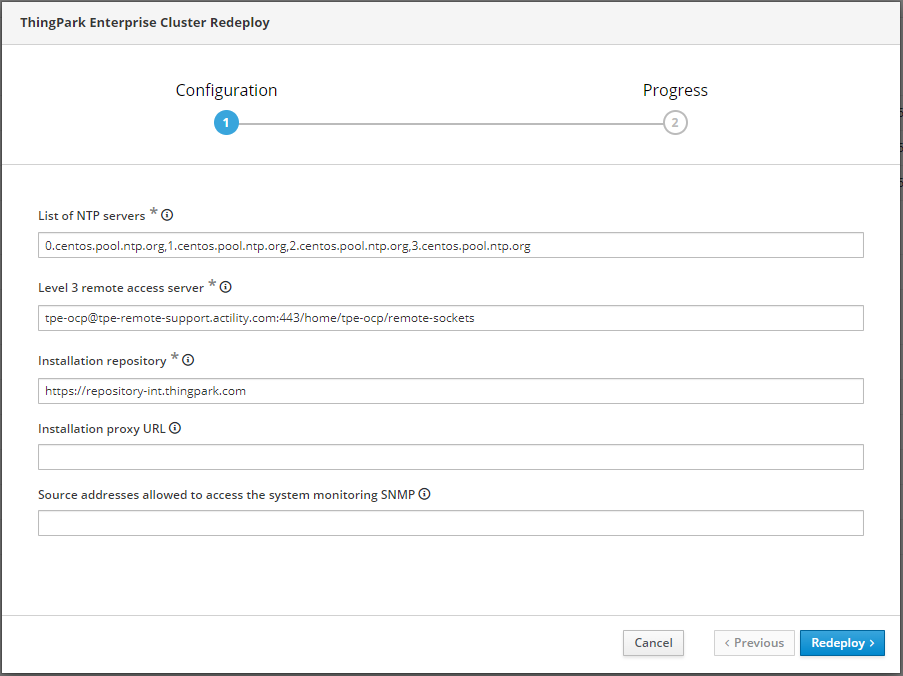The height and width of the screenshot is (676, 903).
Task: Start the Redeploy action
Action: tap(842, 643)
